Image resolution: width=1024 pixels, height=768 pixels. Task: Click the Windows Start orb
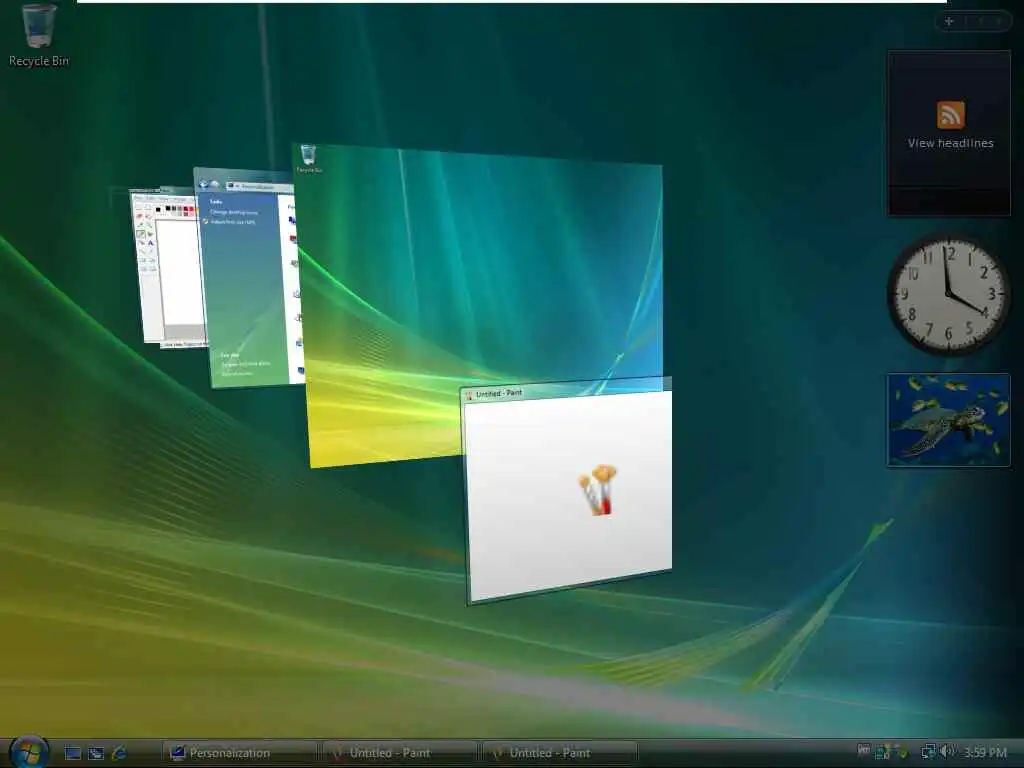29,752
